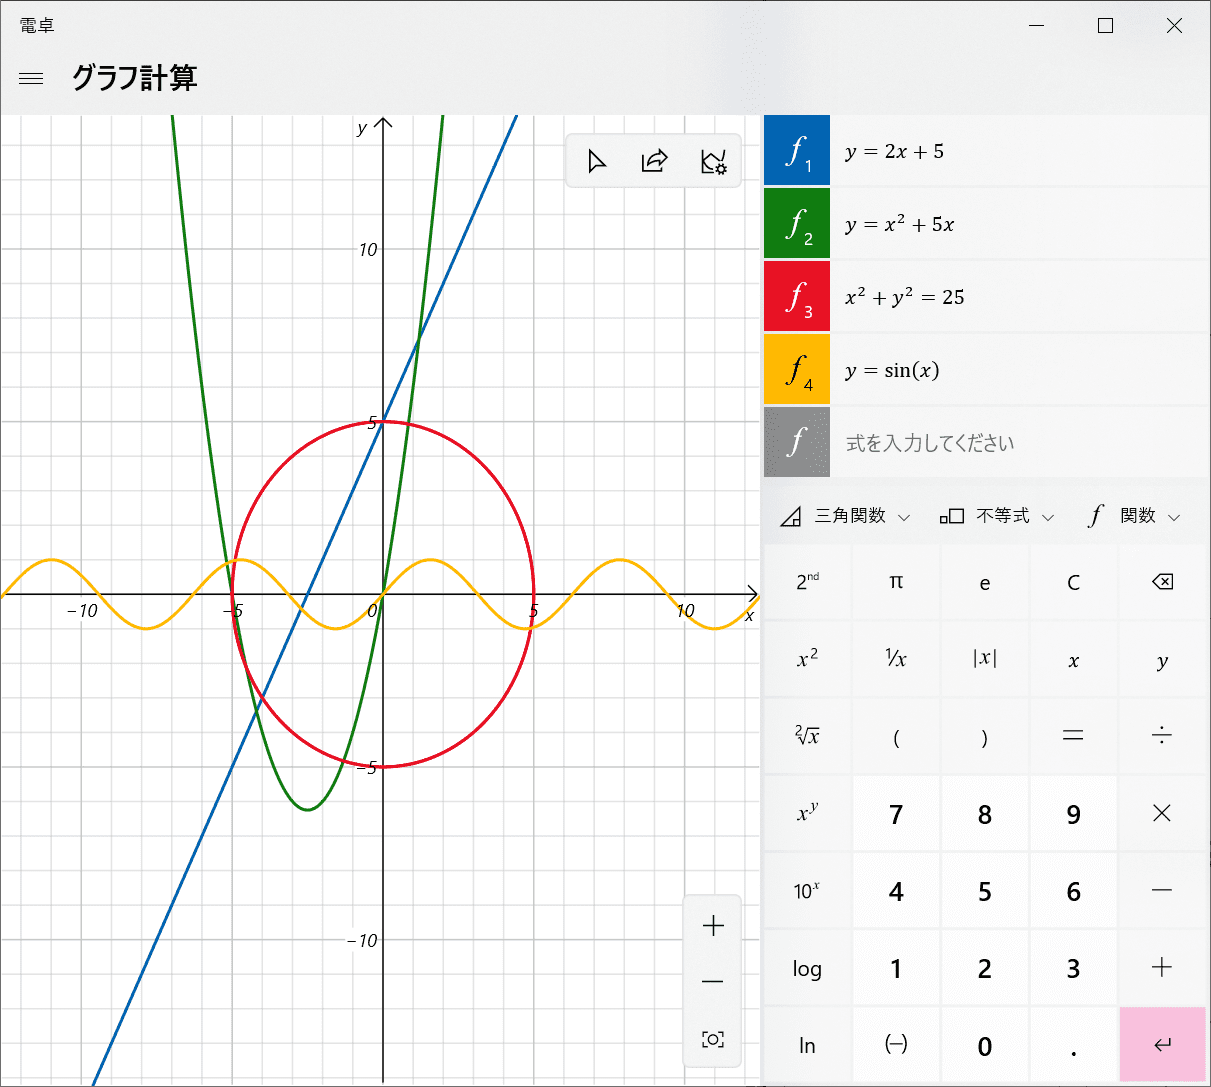Open the hamburger navigation menu
Image resolution: width=1211 pixels, height=1087 pixels.
[x=31, y=78]
